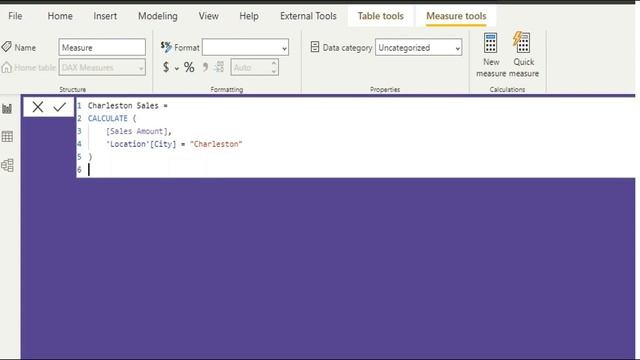The width and height of the screenshot is (640, 360).
Task: Click 'Location'[City] reference in formula
Action: 141,144
